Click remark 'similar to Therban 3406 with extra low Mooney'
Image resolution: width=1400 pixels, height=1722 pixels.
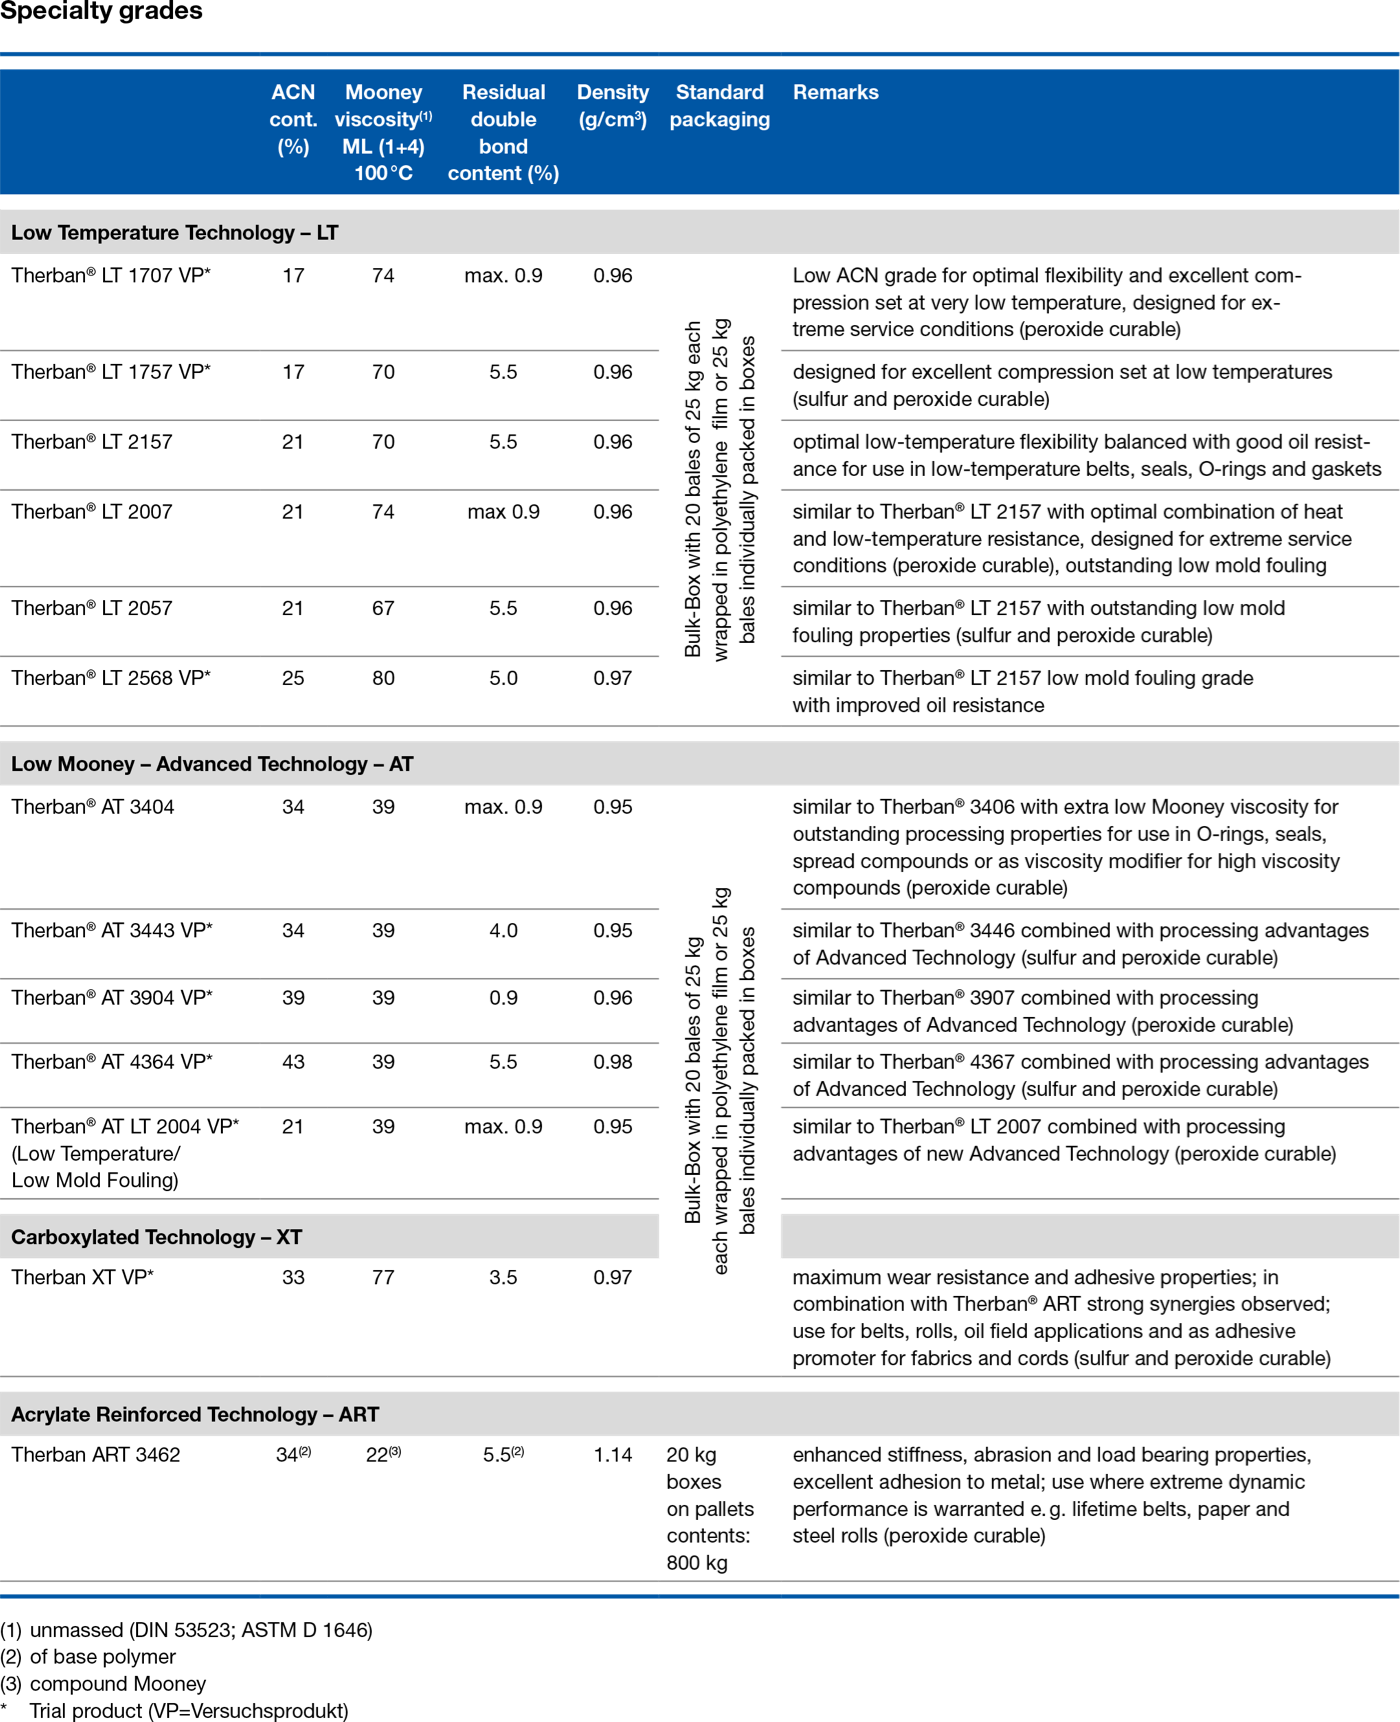(x=1066, y=848)
